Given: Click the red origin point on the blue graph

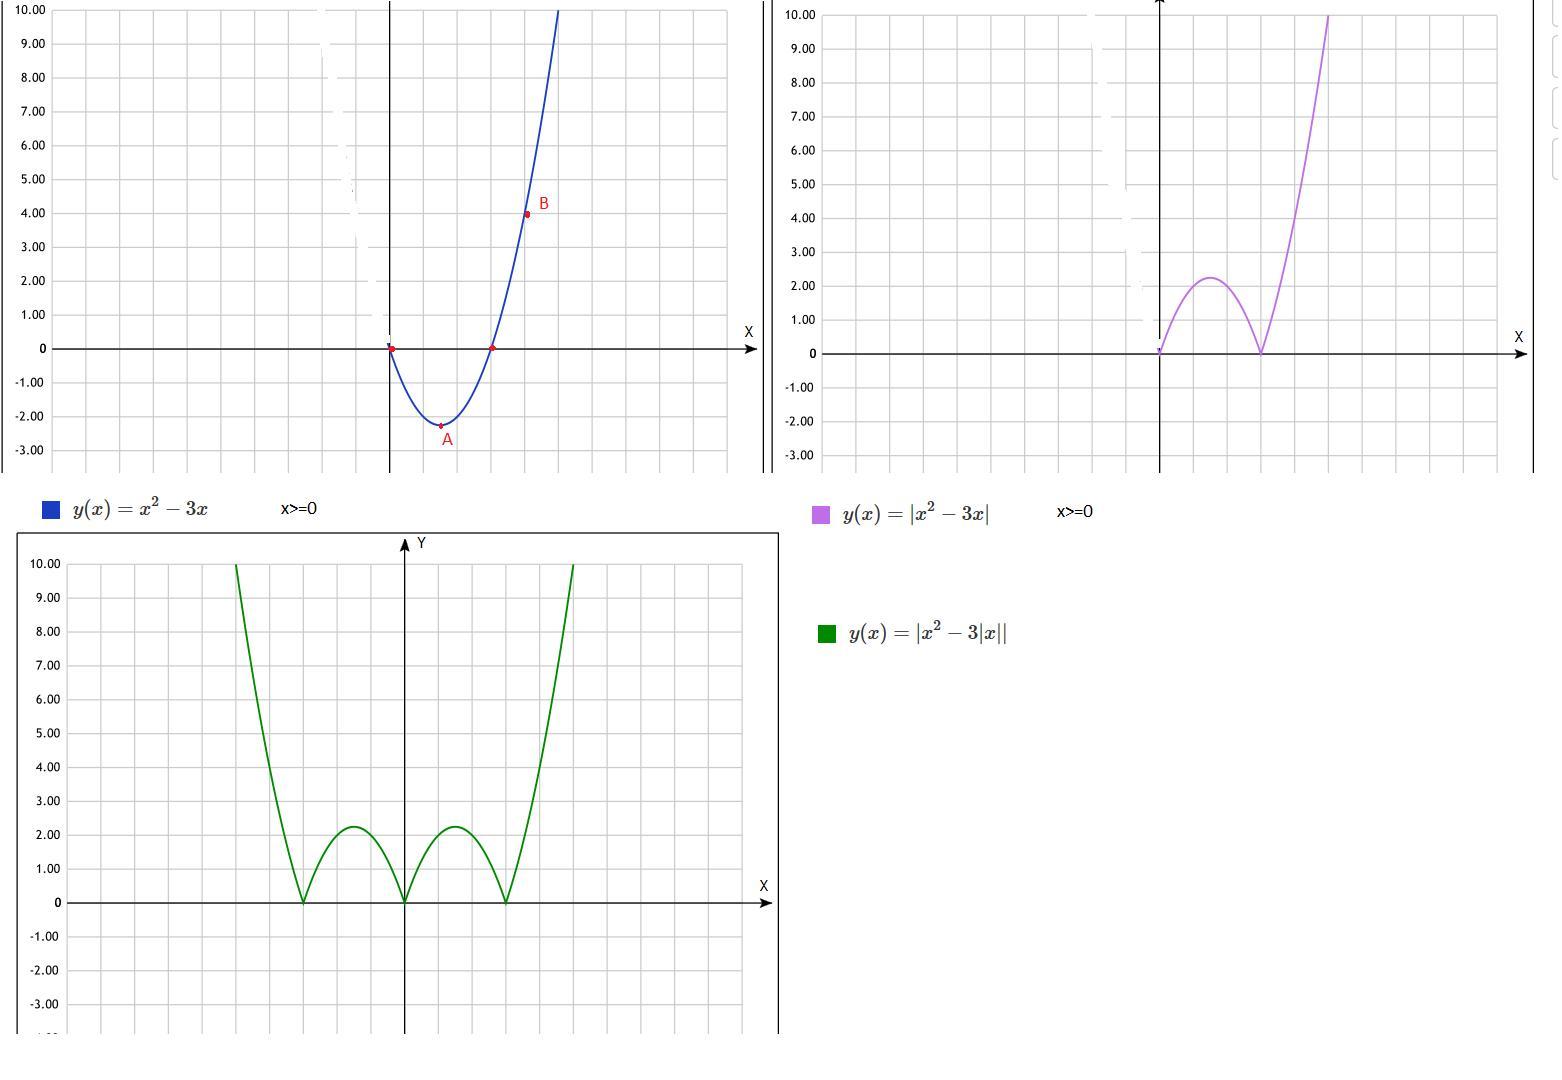Looking at the screenshot, I should point(391,349).
